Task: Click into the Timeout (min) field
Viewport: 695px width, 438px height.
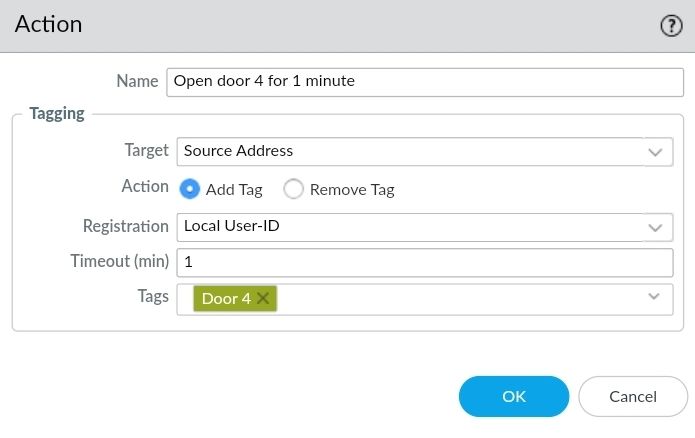Action: [424, 262]
